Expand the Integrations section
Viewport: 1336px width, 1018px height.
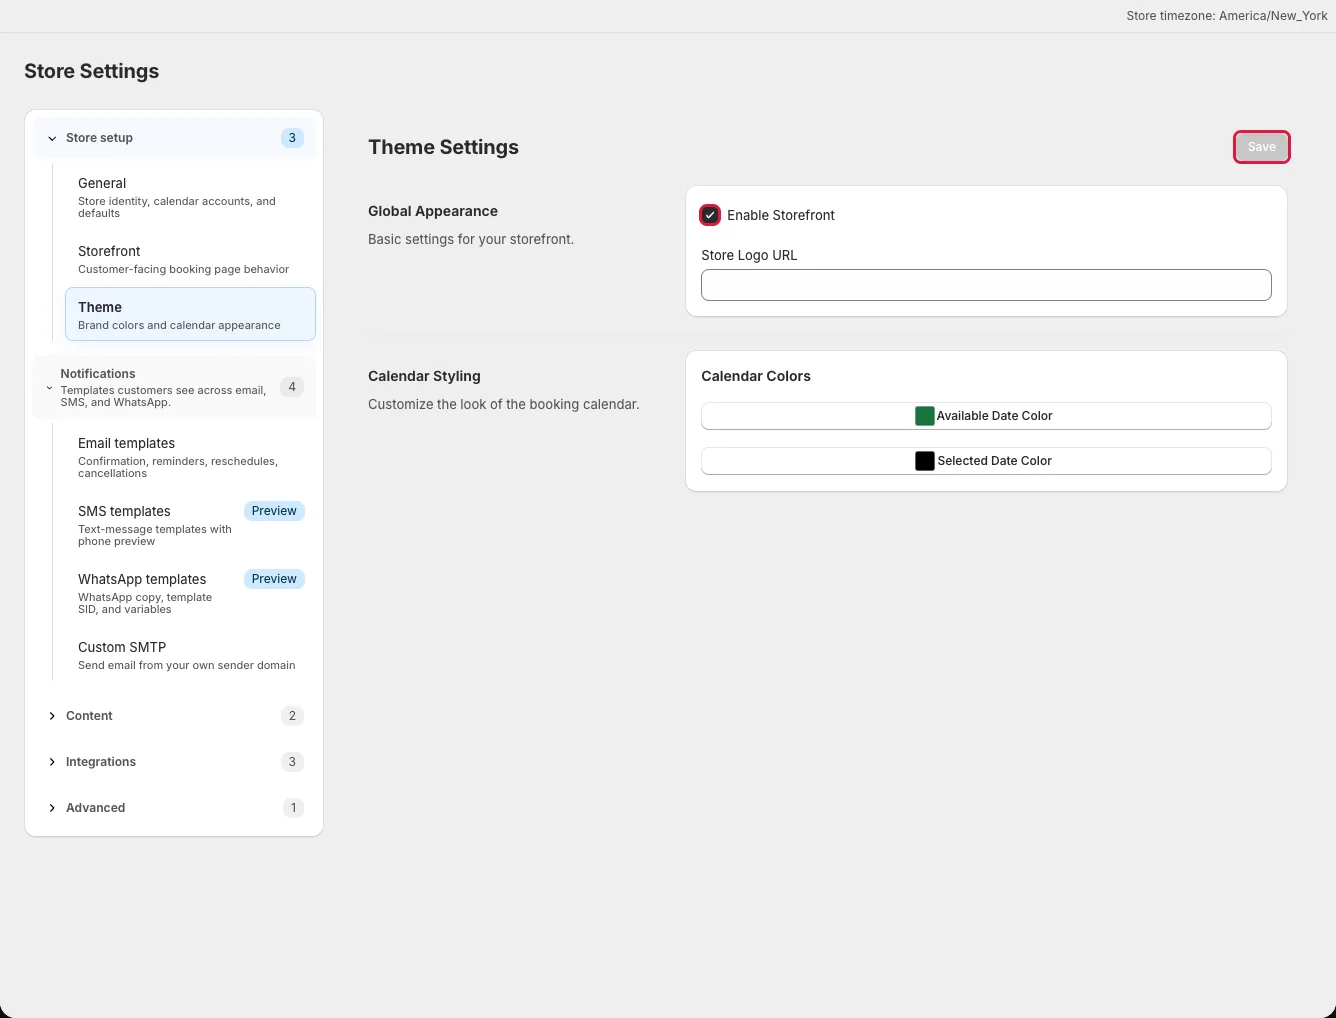tap(174, 762)
